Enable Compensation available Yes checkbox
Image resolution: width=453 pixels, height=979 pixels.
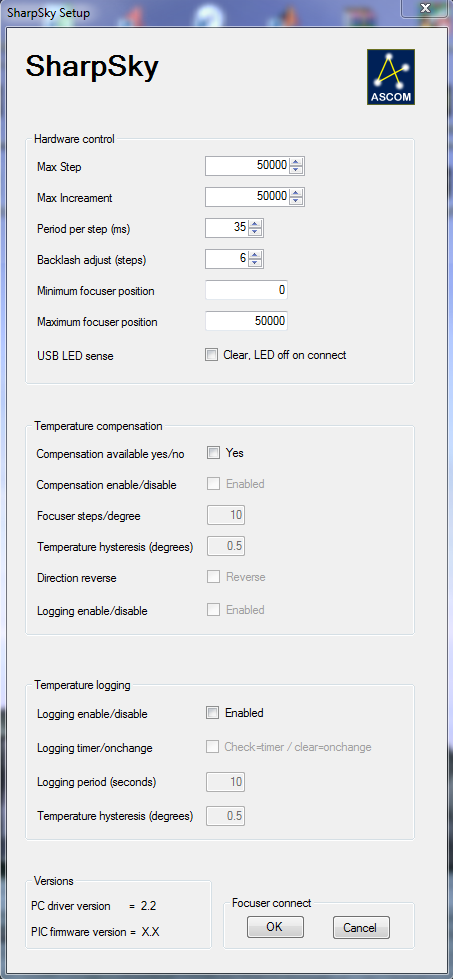pos(213,453)
